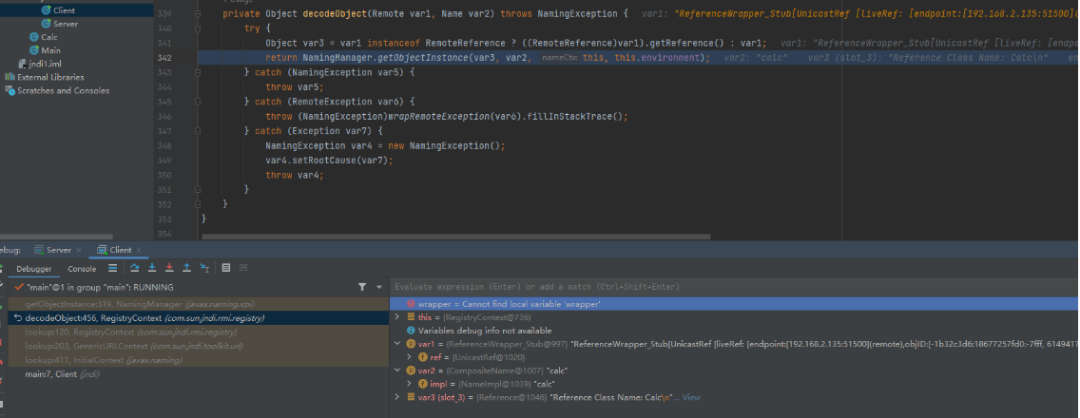Select the lookup:203 GenericURLContext frame

tap(198, 346)
